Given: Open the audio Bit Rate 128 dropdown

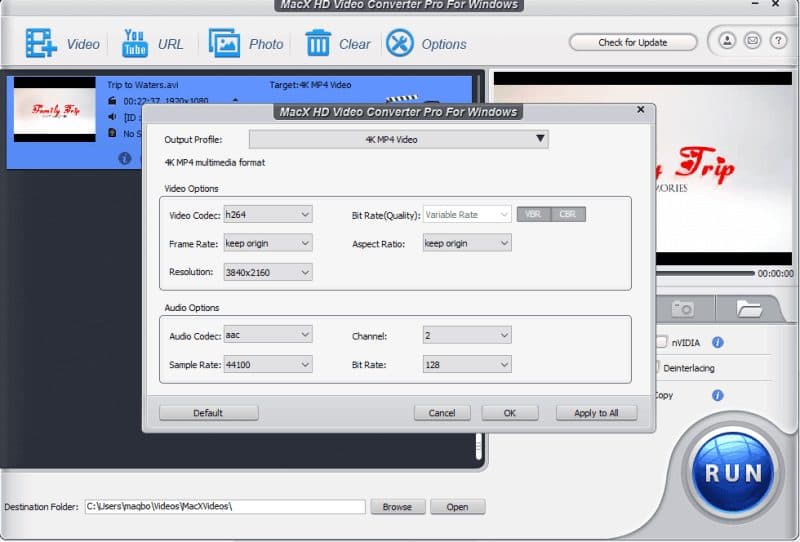Looking at the screenshot, I should coord(467,364).
